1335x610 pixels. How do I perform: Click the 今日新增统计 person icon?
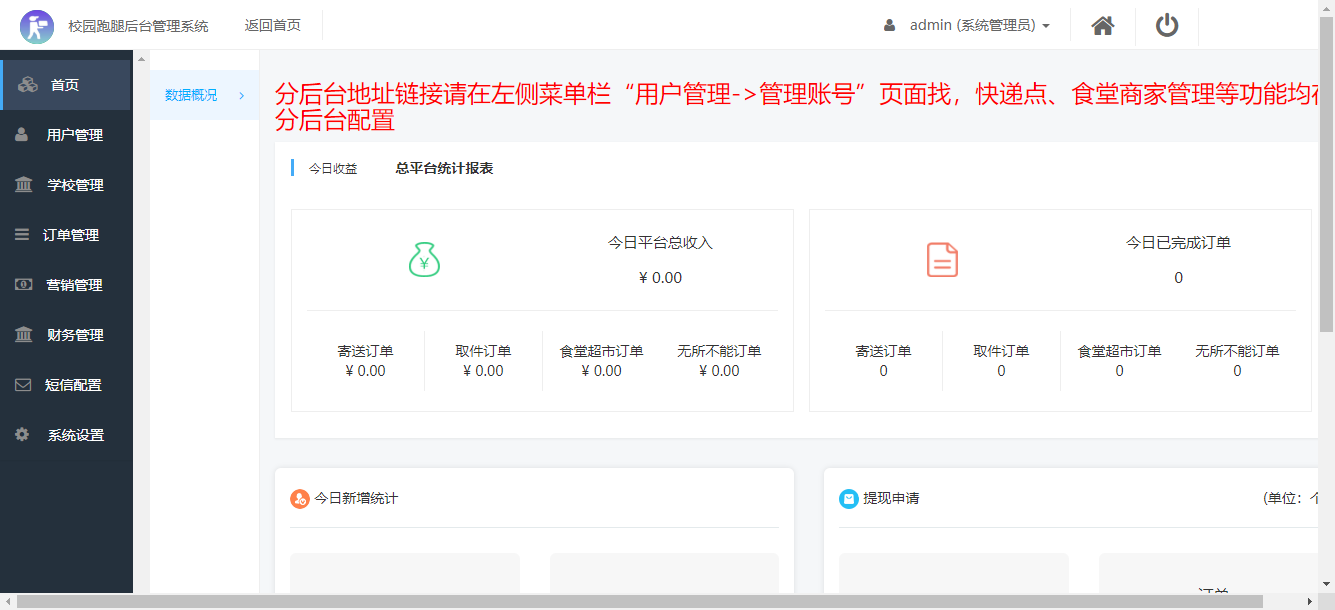pos(299,497)
